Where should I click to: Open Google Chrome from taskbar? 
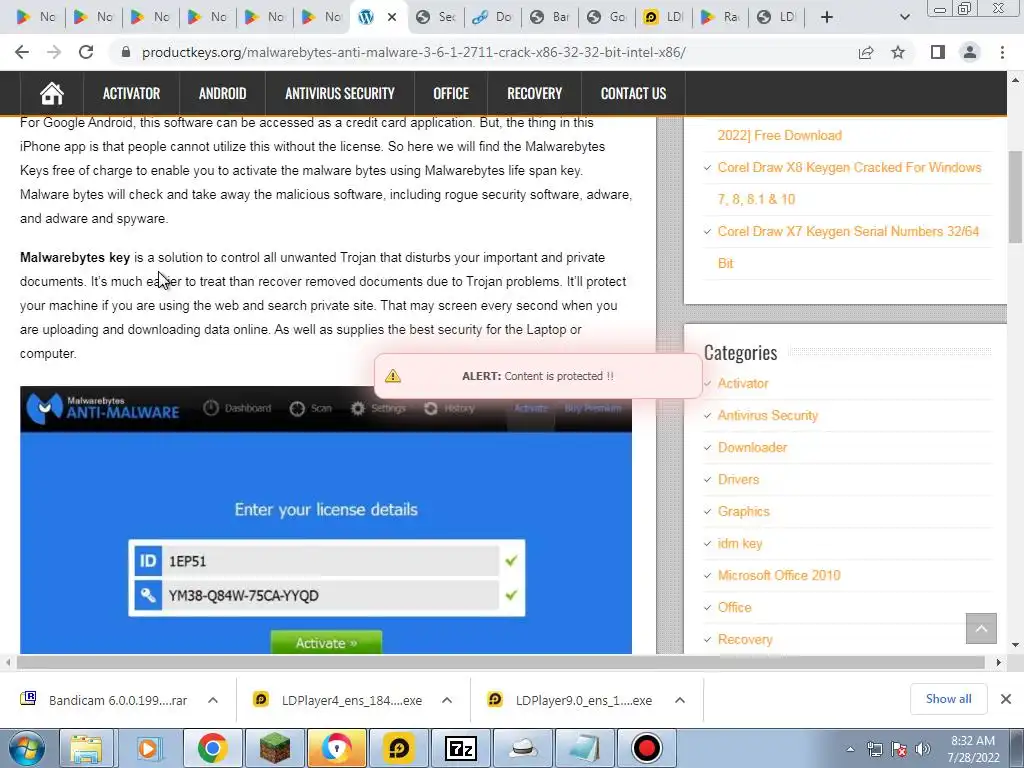tap(212, 748)
